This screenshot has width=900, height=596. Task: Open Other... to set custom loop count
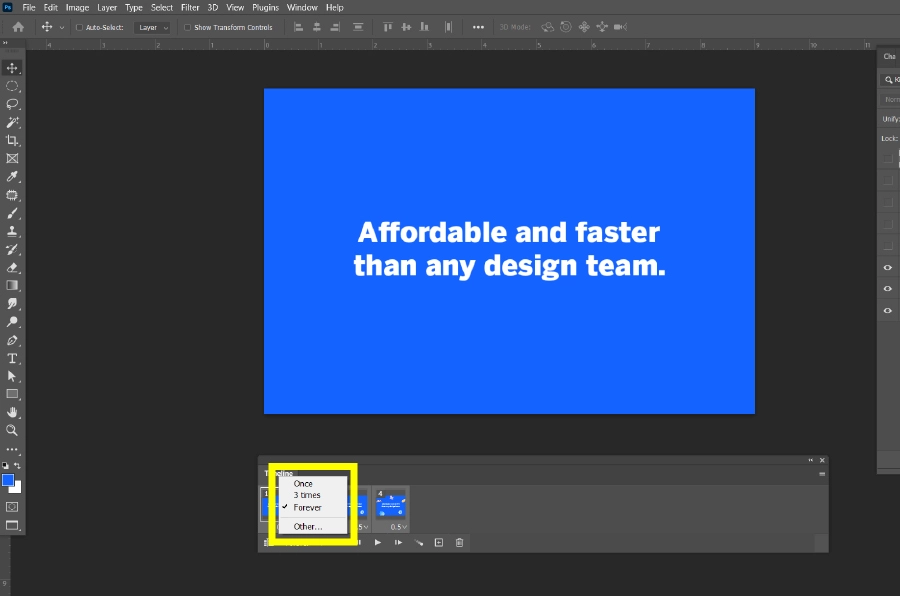(307, 525)
